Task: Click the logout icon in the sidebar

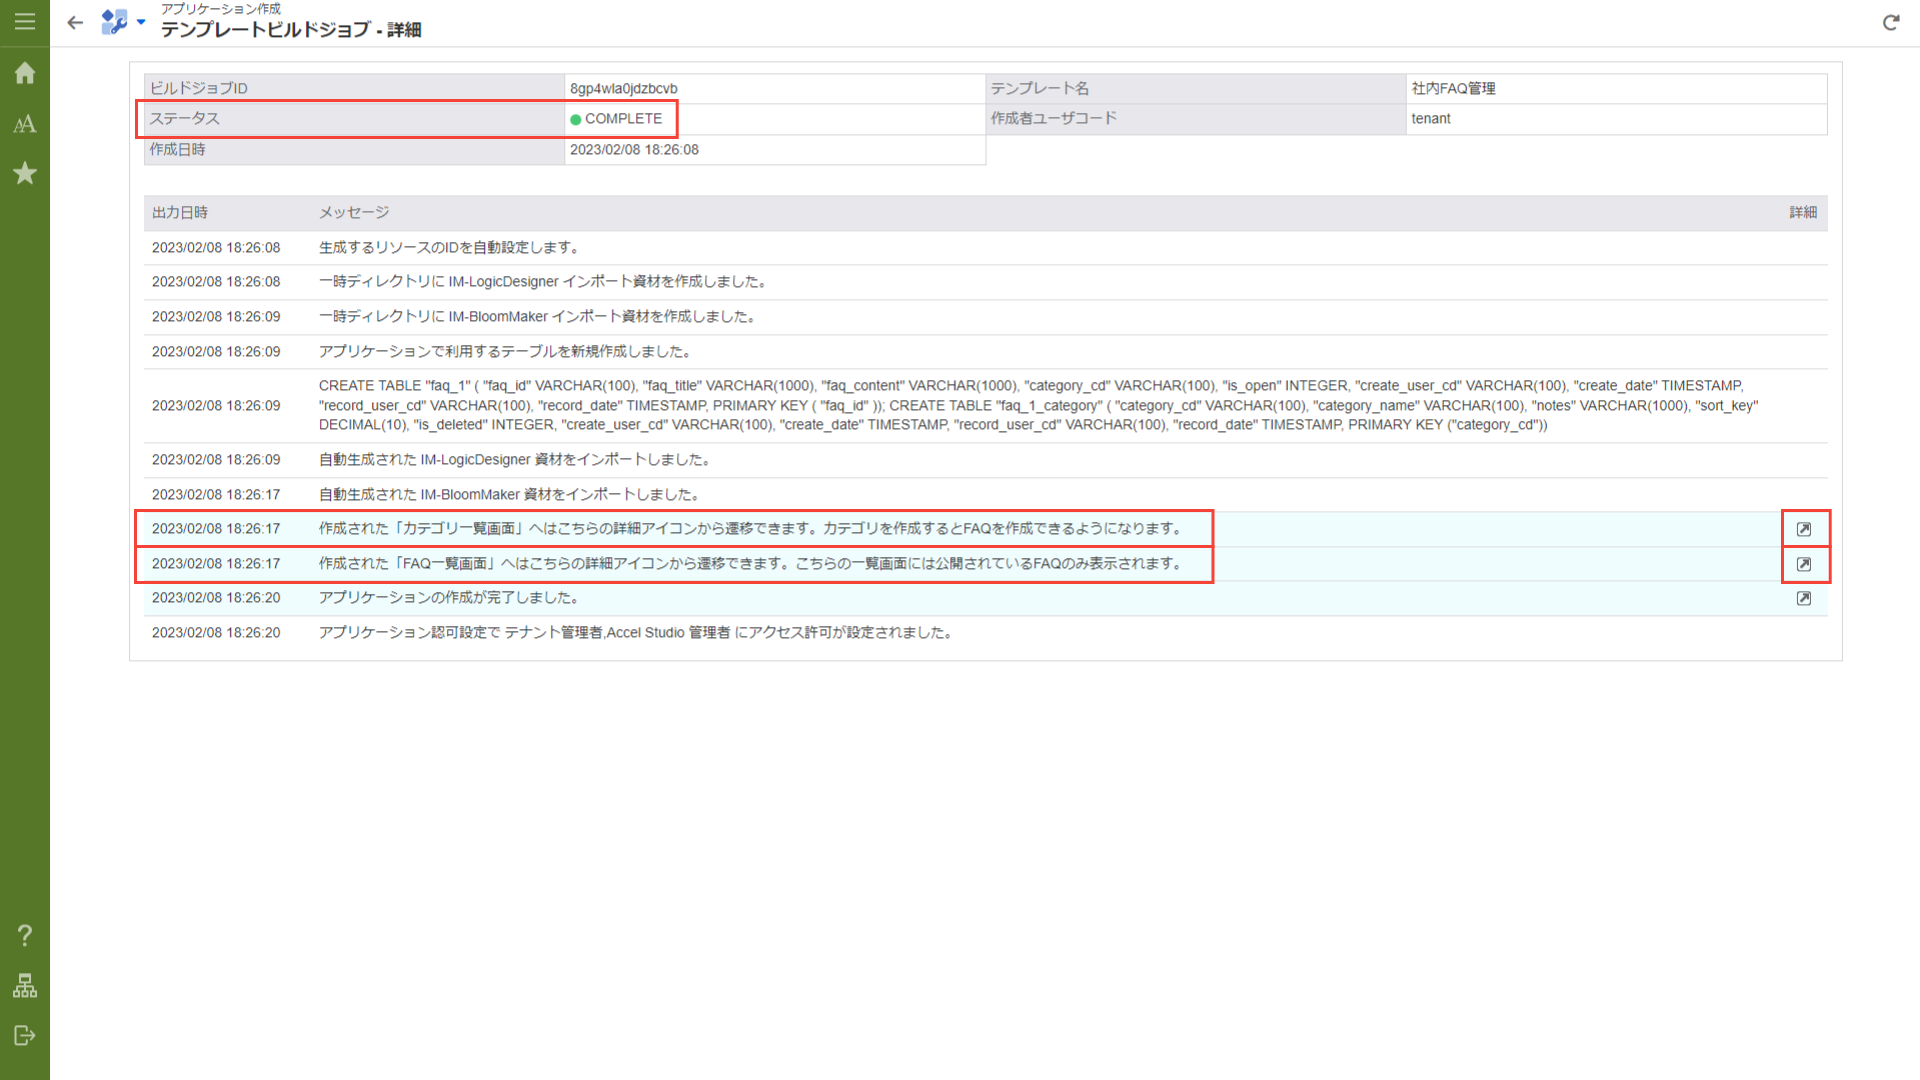Action: (x=25, y=1035)
